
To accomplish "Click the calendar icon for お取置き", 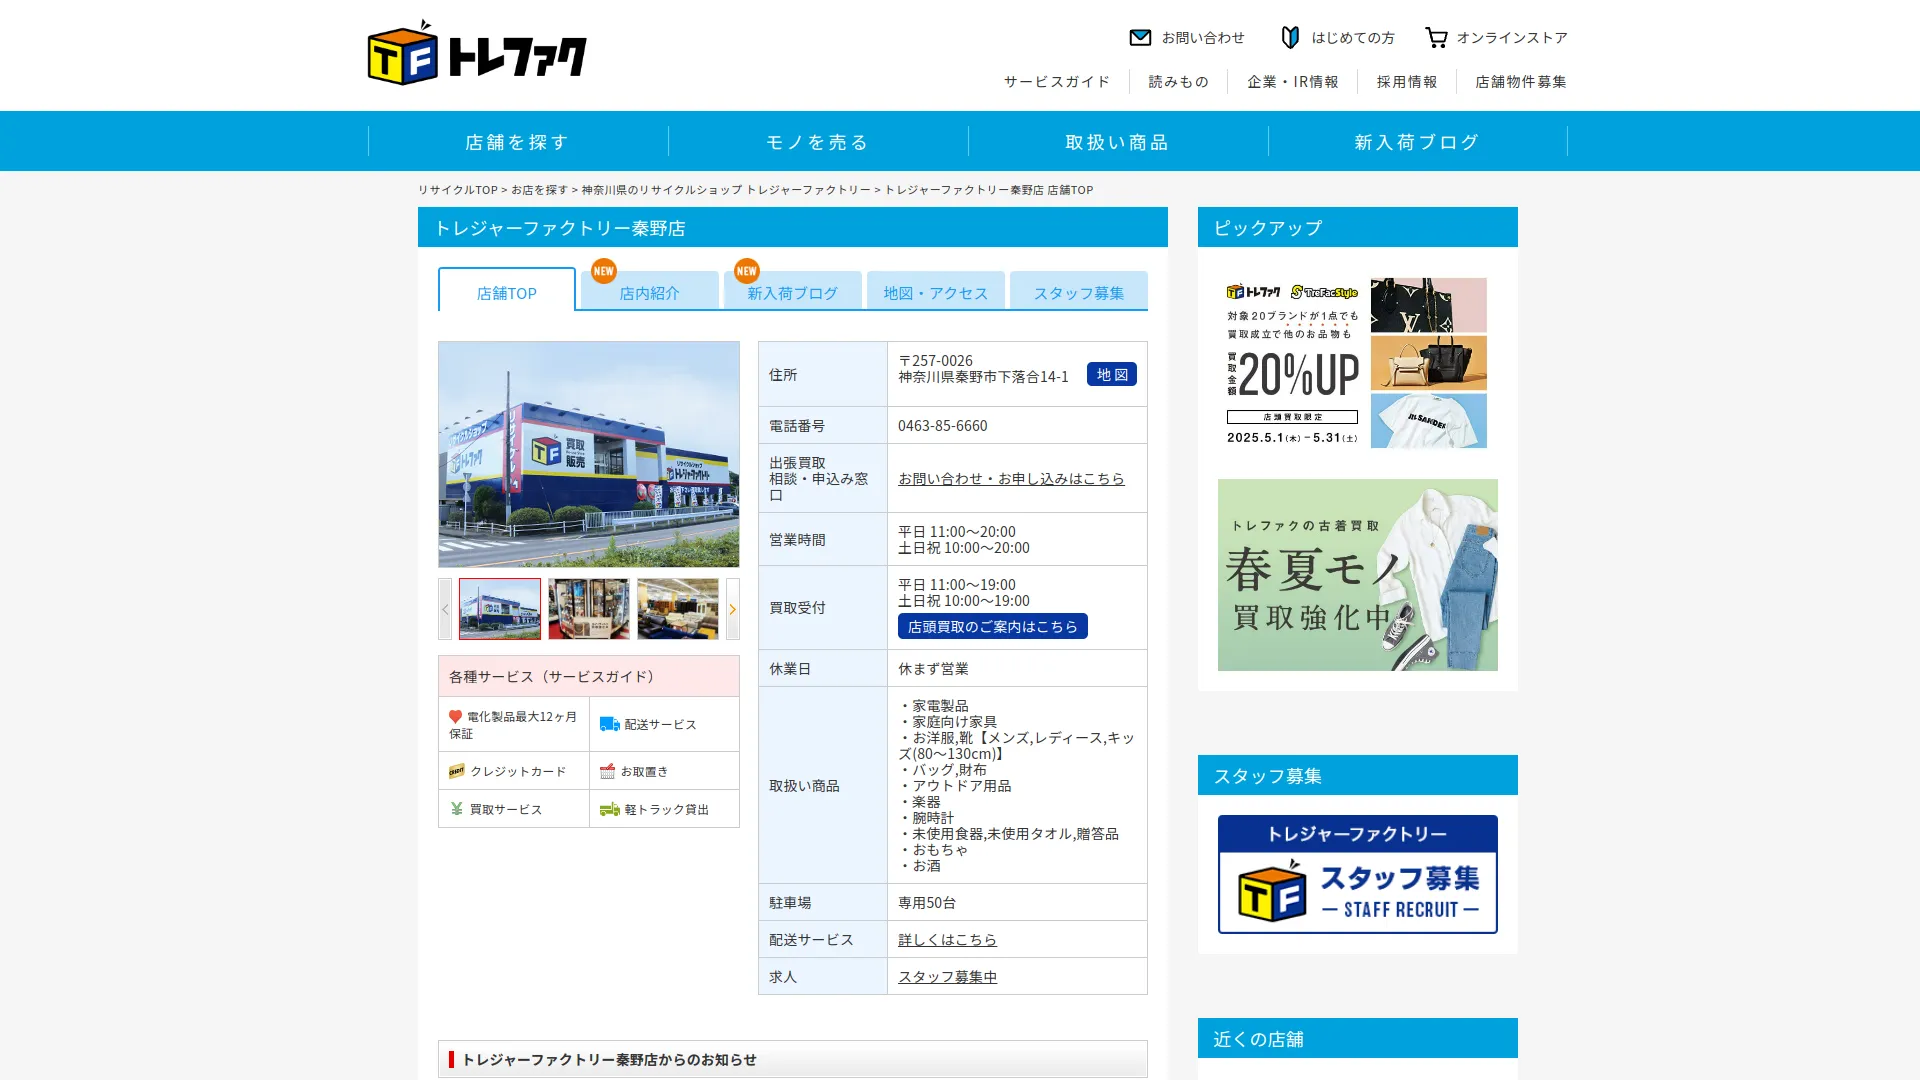I will tap(607, 771).
